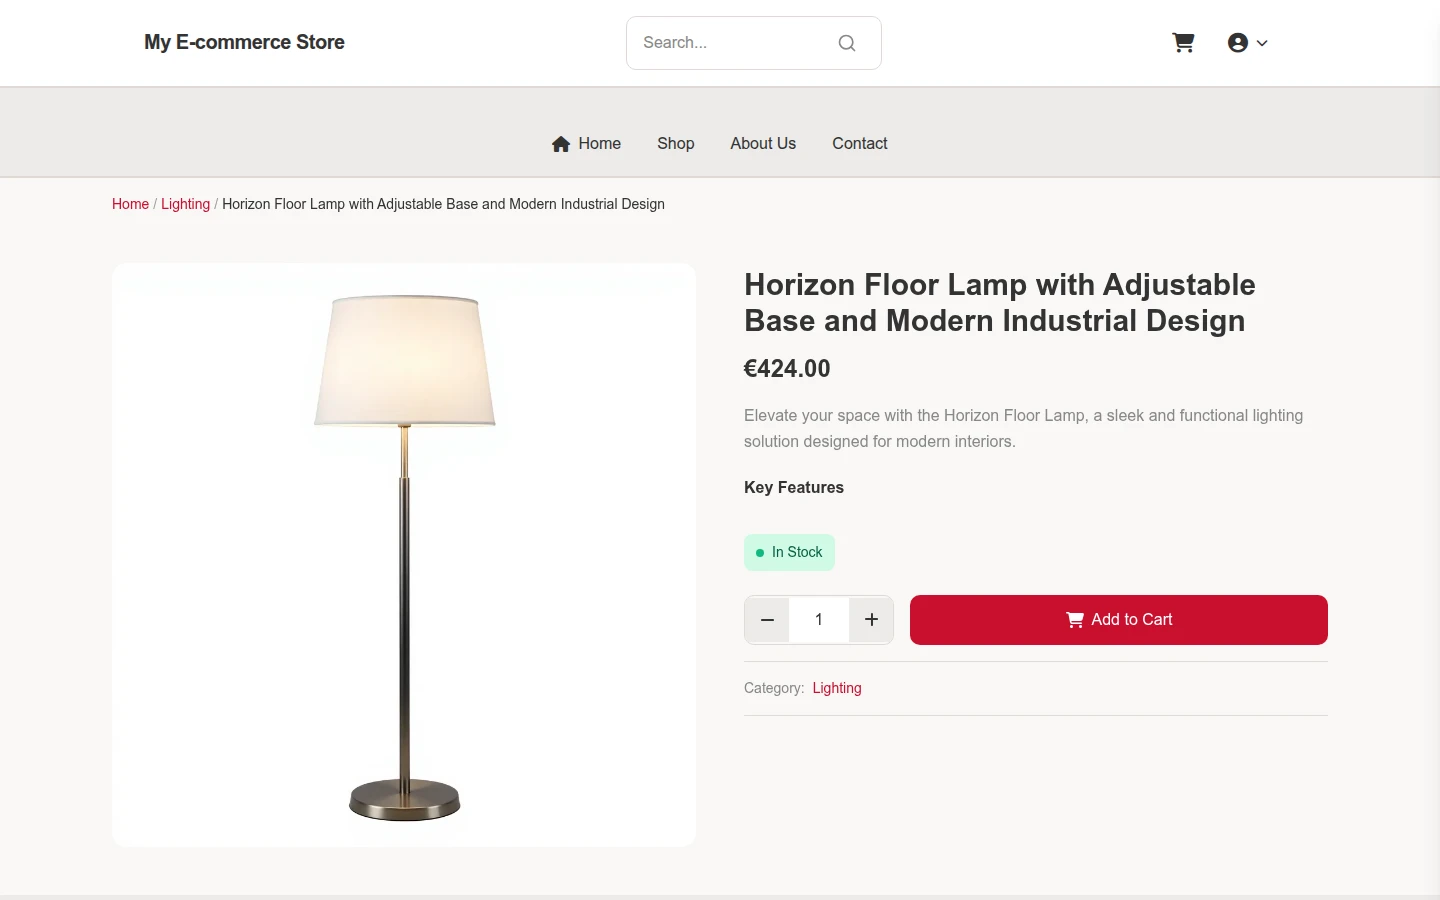Click the search magnifier icon
1440x900 pixels.
pos(847,43)
